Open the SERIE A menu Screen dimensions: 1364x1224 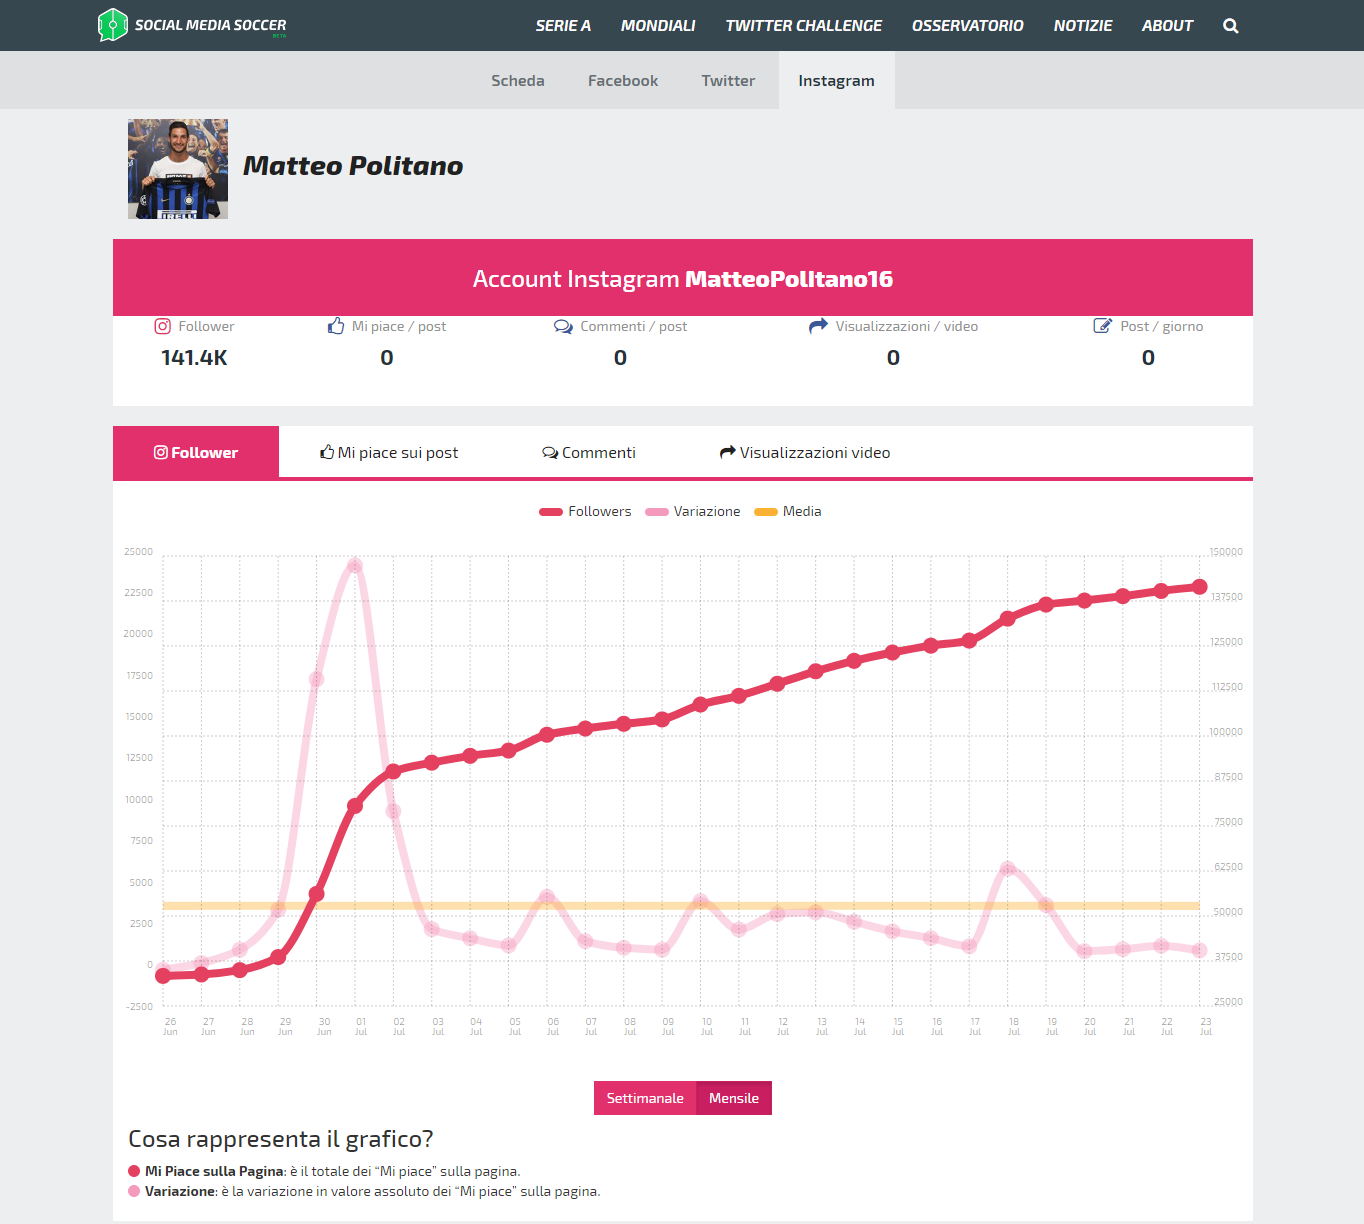point(563,26)
